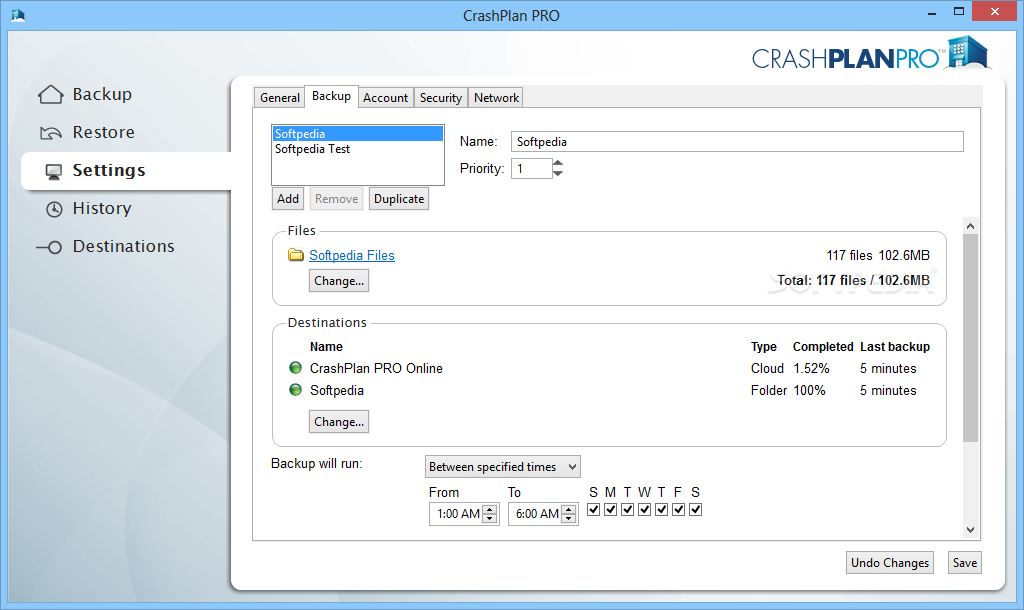
Task: Click the Duplicate button
Action: [x=399, y=199]
